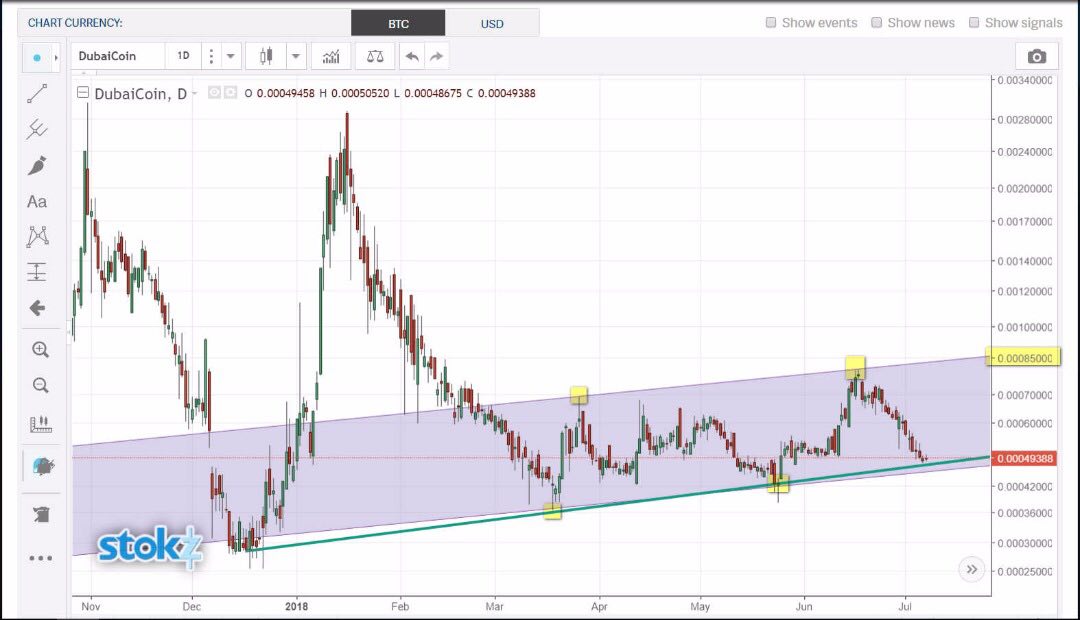This screenshot has height=620, width=1080.
Task: Click the yellow marker at late-May low
Action: pyautogui.click(x=778, y=483)
